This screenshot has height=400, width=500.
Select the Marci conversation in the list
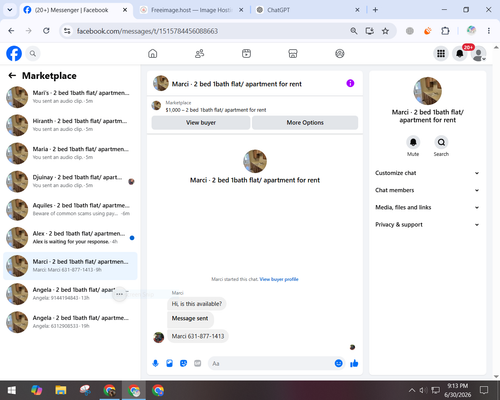point(70,266)
